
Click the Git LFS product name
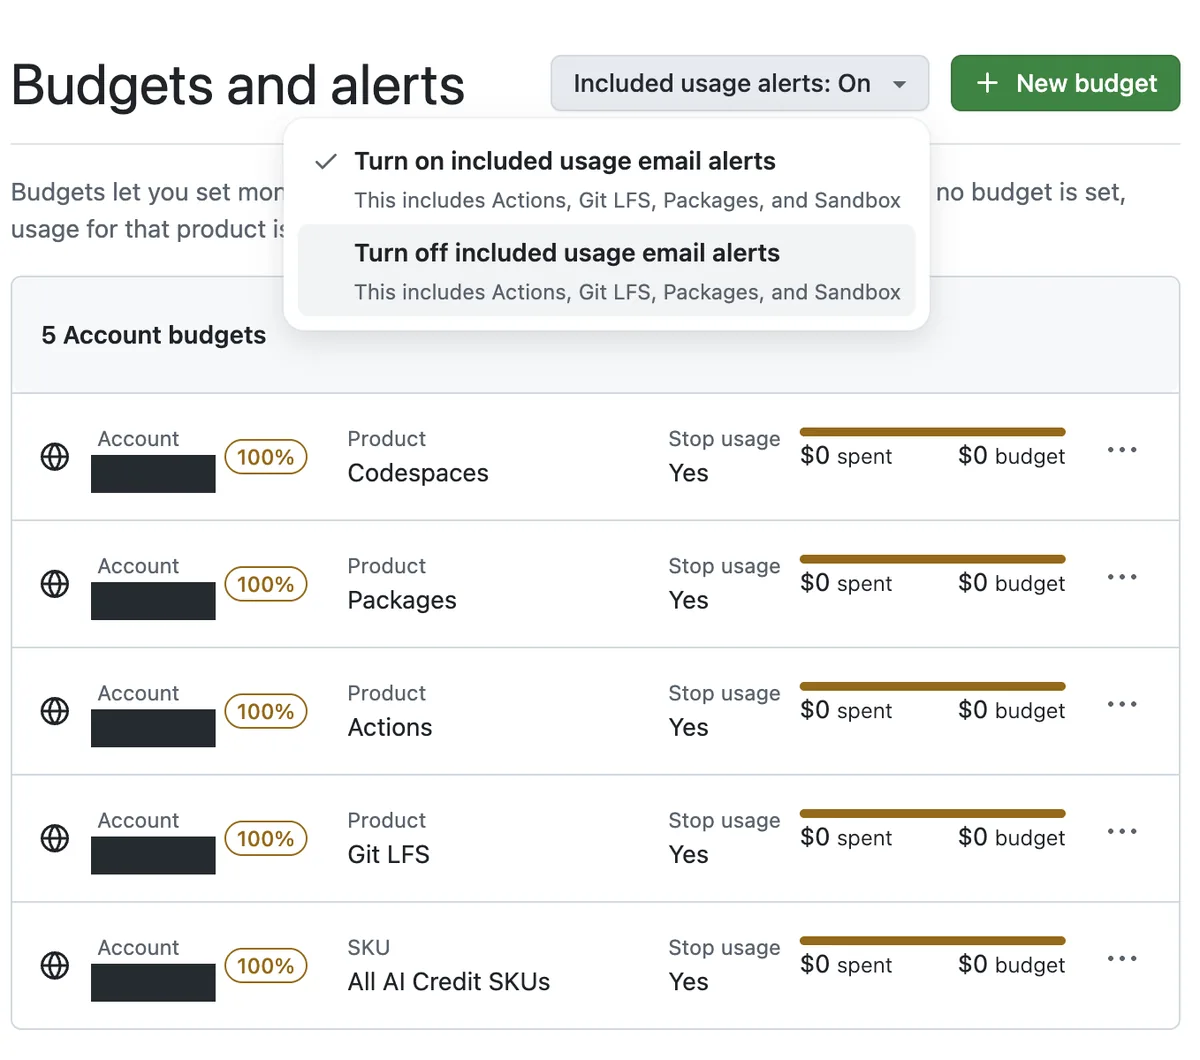point(389,854)
